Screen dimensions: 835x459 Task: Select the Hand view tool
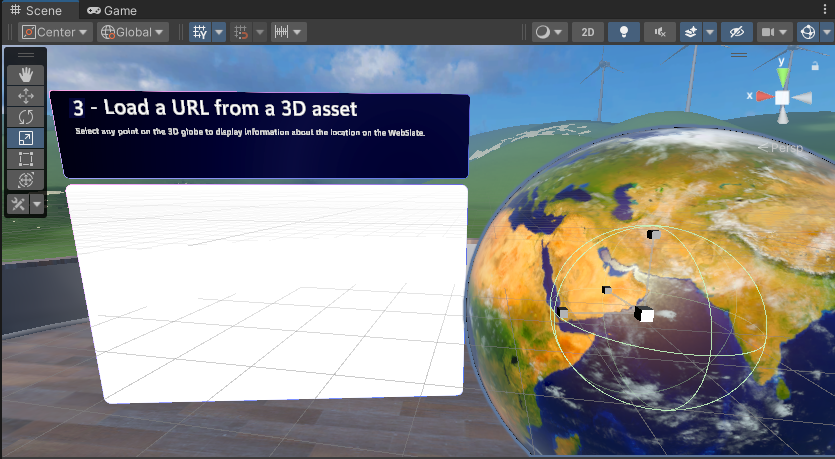tap(26, 75)
